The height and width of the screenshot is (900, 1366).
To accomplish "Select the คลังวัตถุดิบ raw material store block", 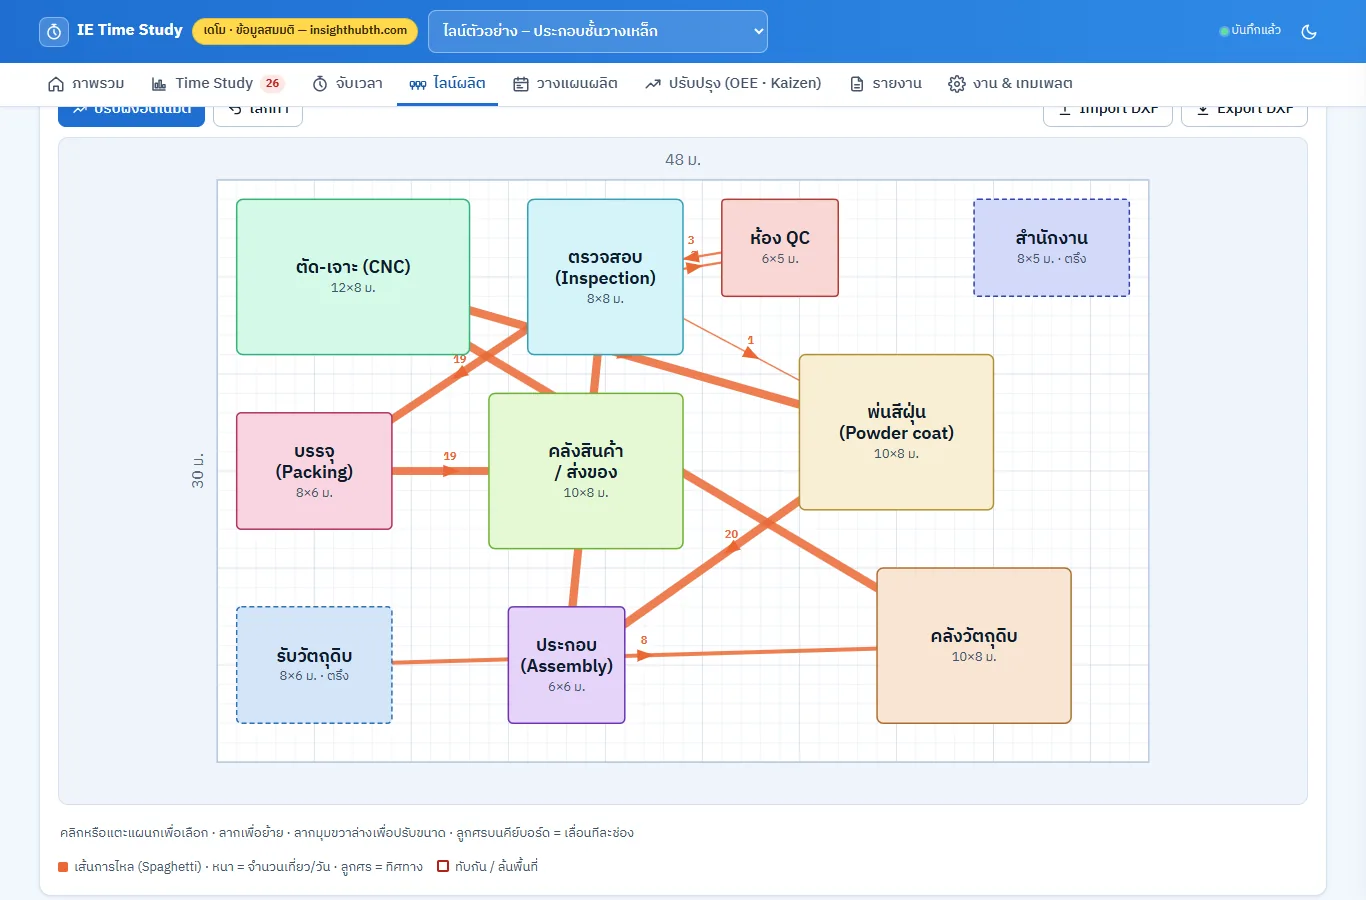I will (974, 646).
